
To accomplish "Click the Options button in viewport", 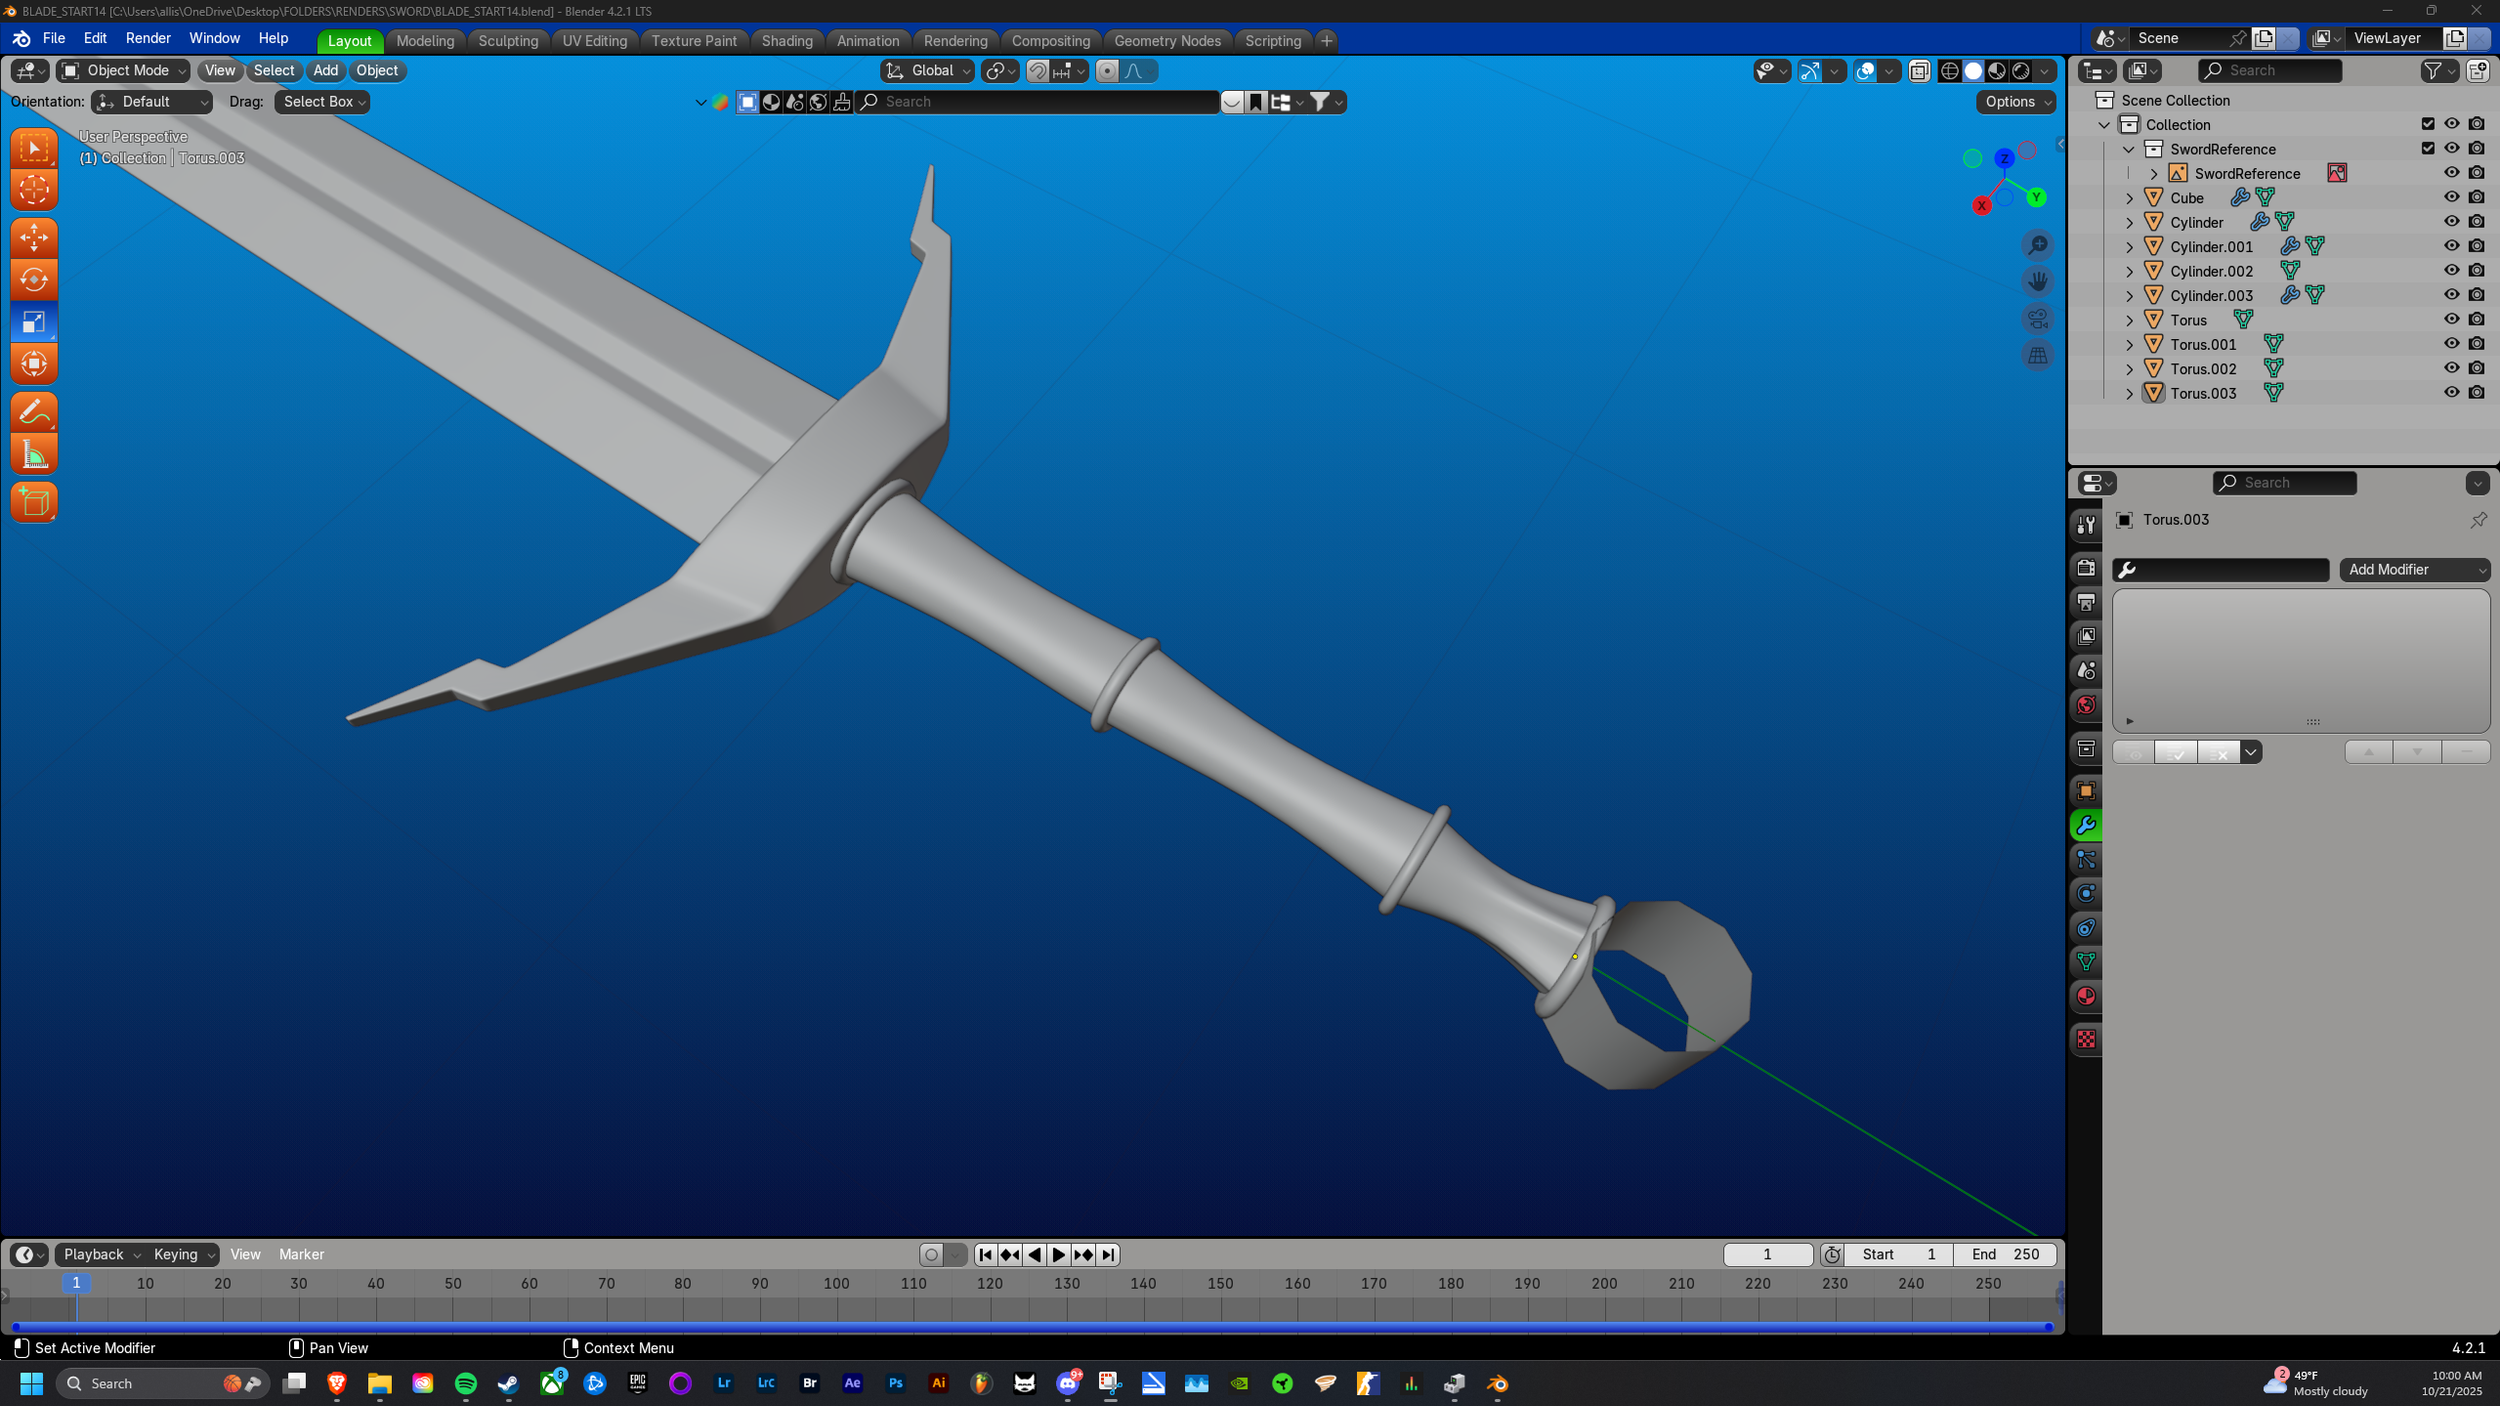I will [x=2015, y=102].
